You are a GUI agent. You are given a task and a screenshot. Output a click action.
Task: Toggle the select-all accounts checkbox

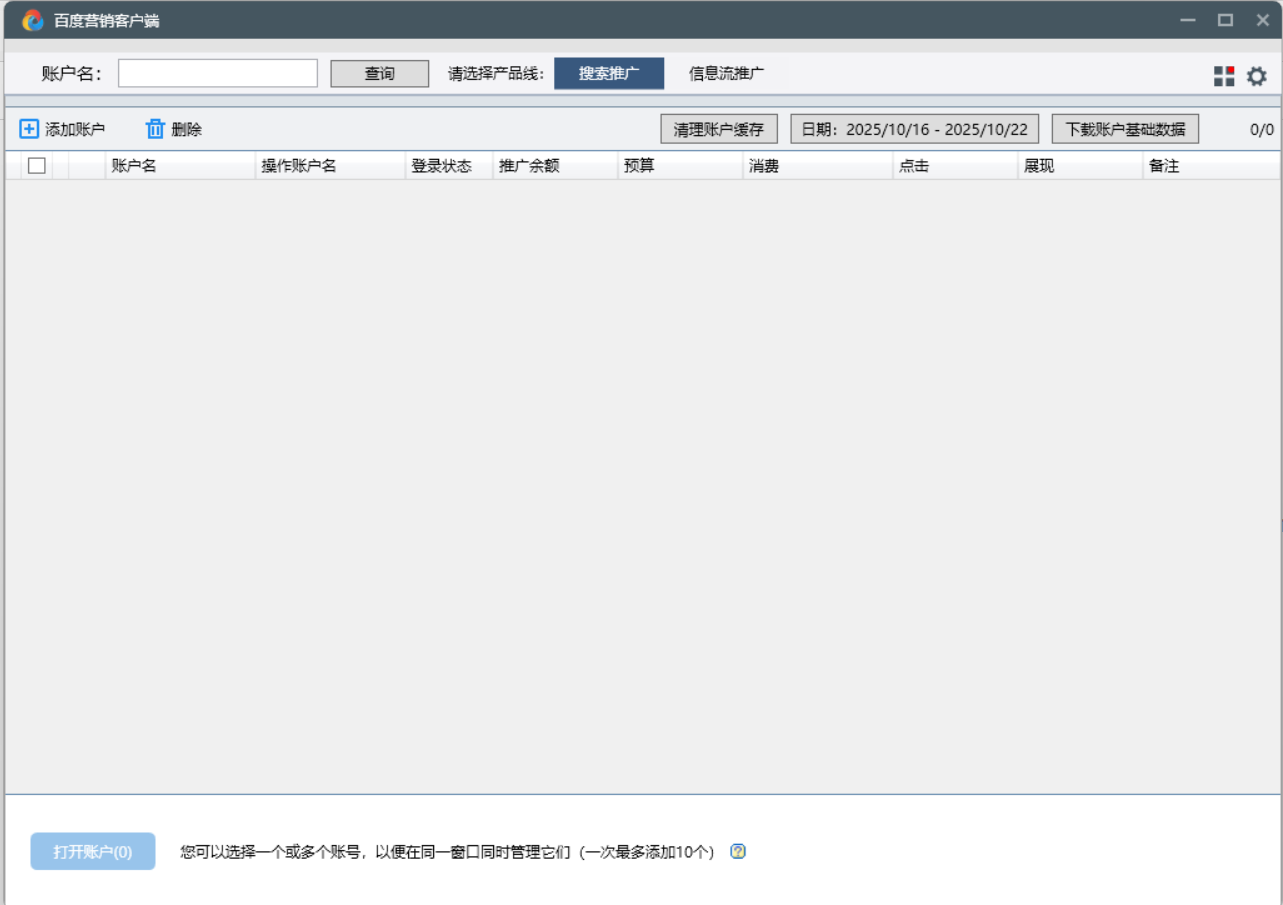36,165
